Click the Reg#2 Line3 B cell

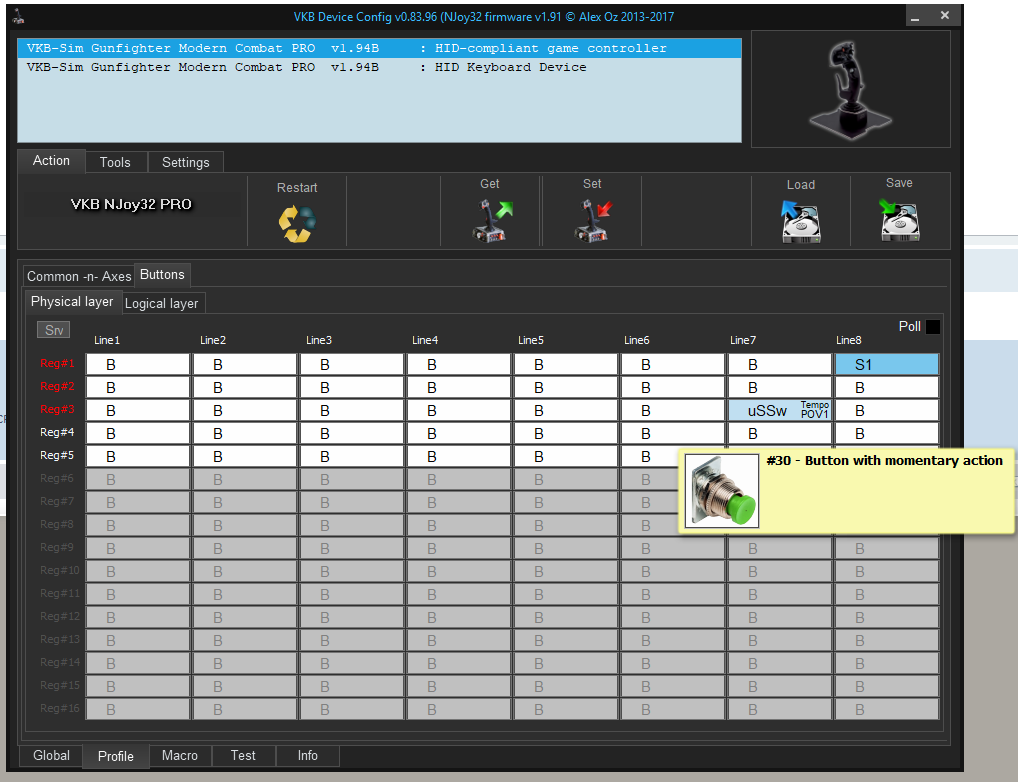(x=352, y=388)
